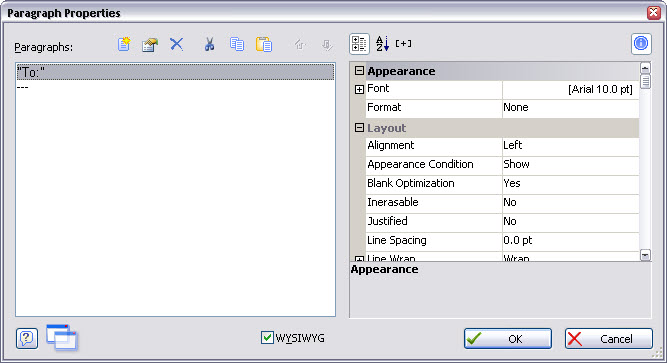The height and width of the screenshot is (363, 667).
Task: Expand the Font property
Action: pyautogui.click(x=359, y=89)
